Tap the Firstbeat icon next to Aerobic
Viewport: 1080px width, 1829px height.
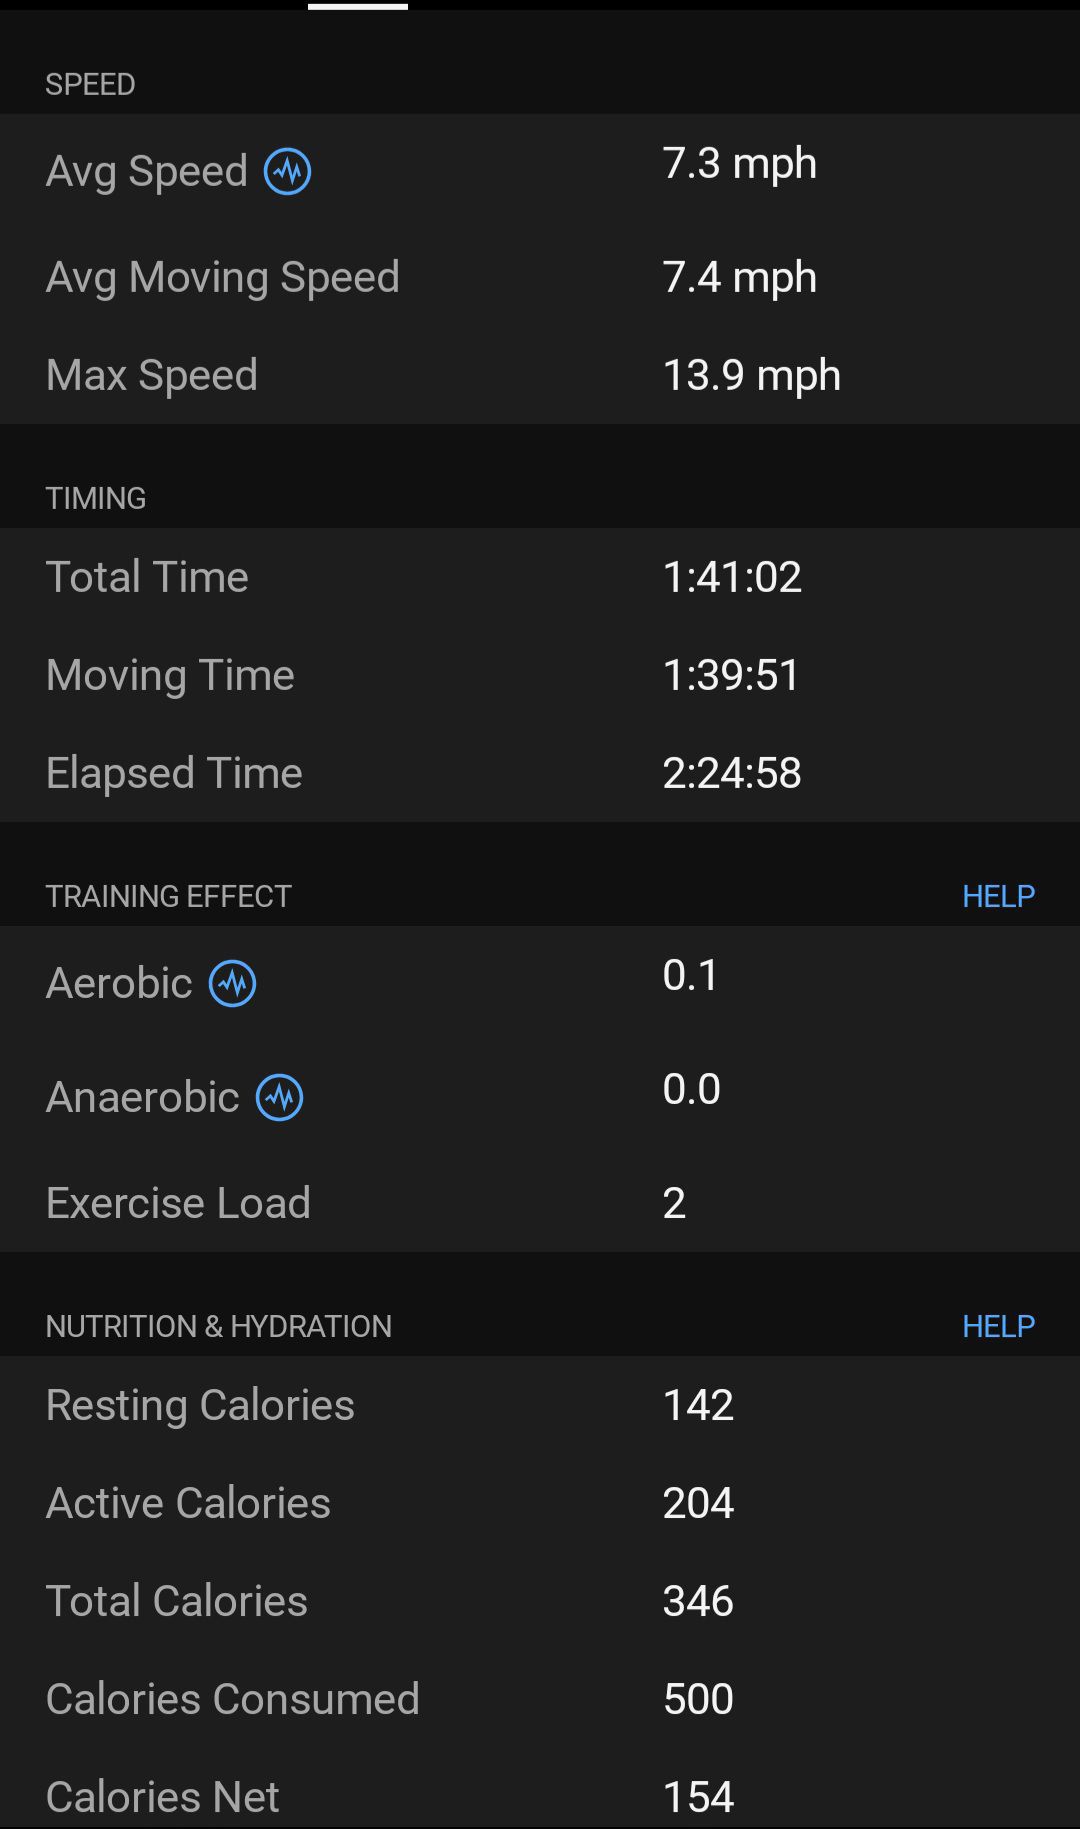pyautogui.click(x=232, y=983)
